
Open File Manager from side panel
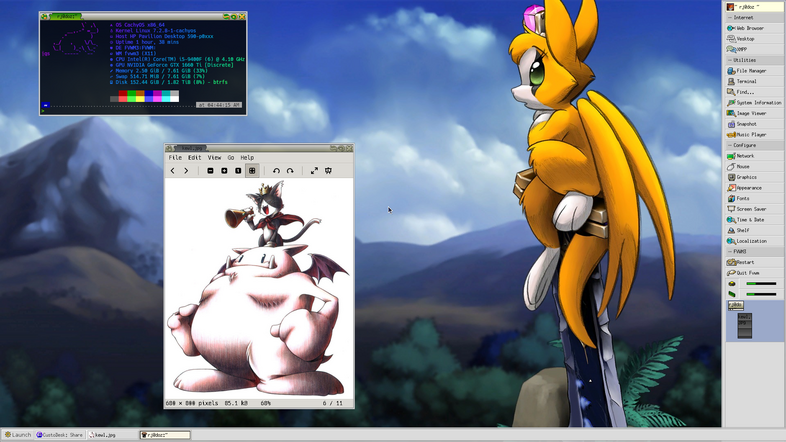754,71
